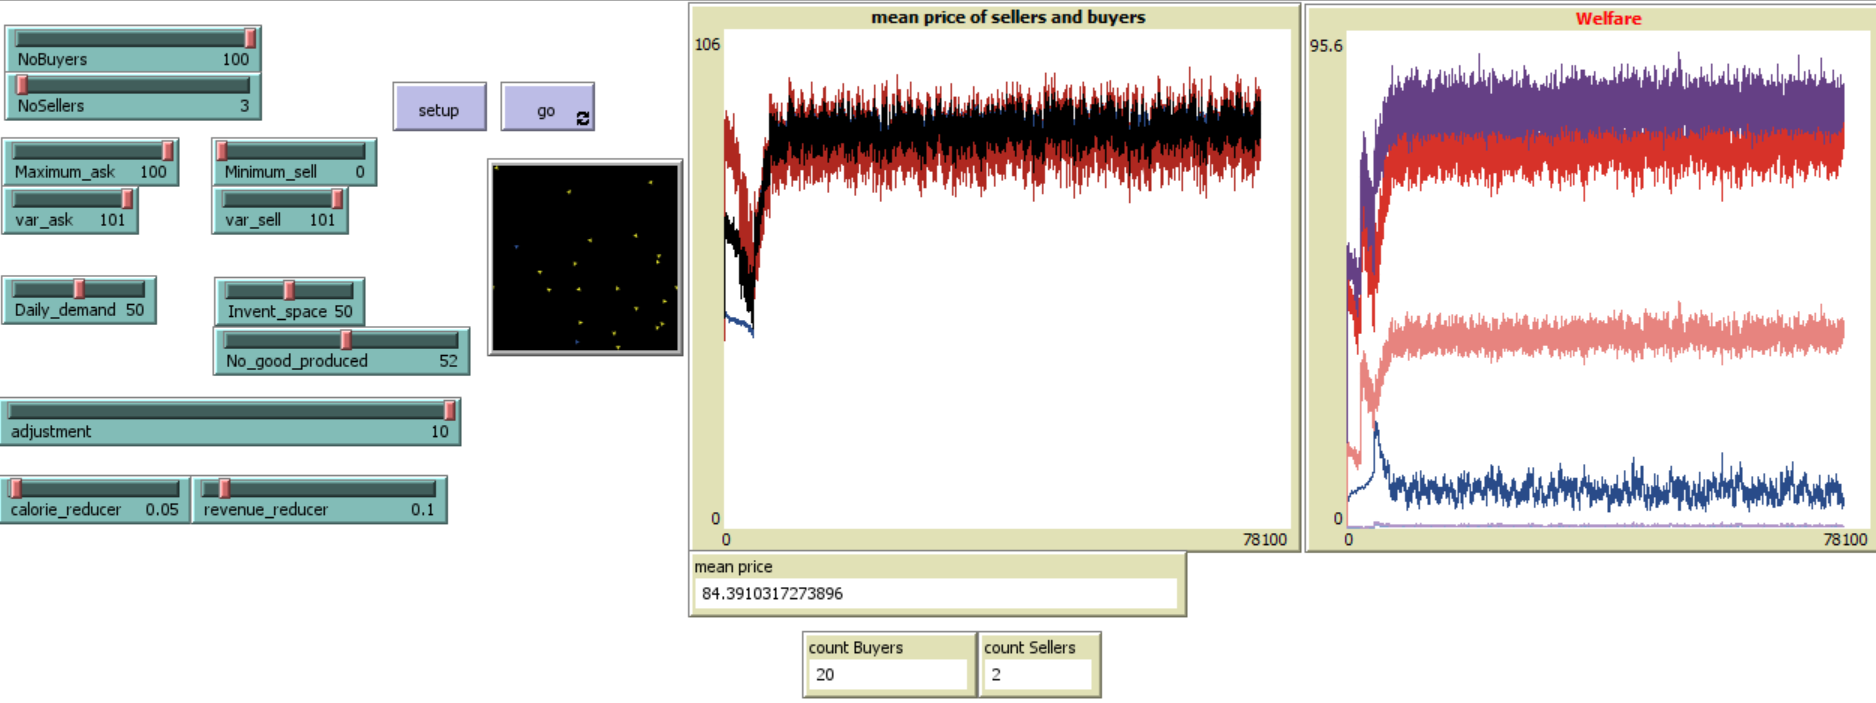
Task: Click the count Buyers monitor
Action: 888,664
